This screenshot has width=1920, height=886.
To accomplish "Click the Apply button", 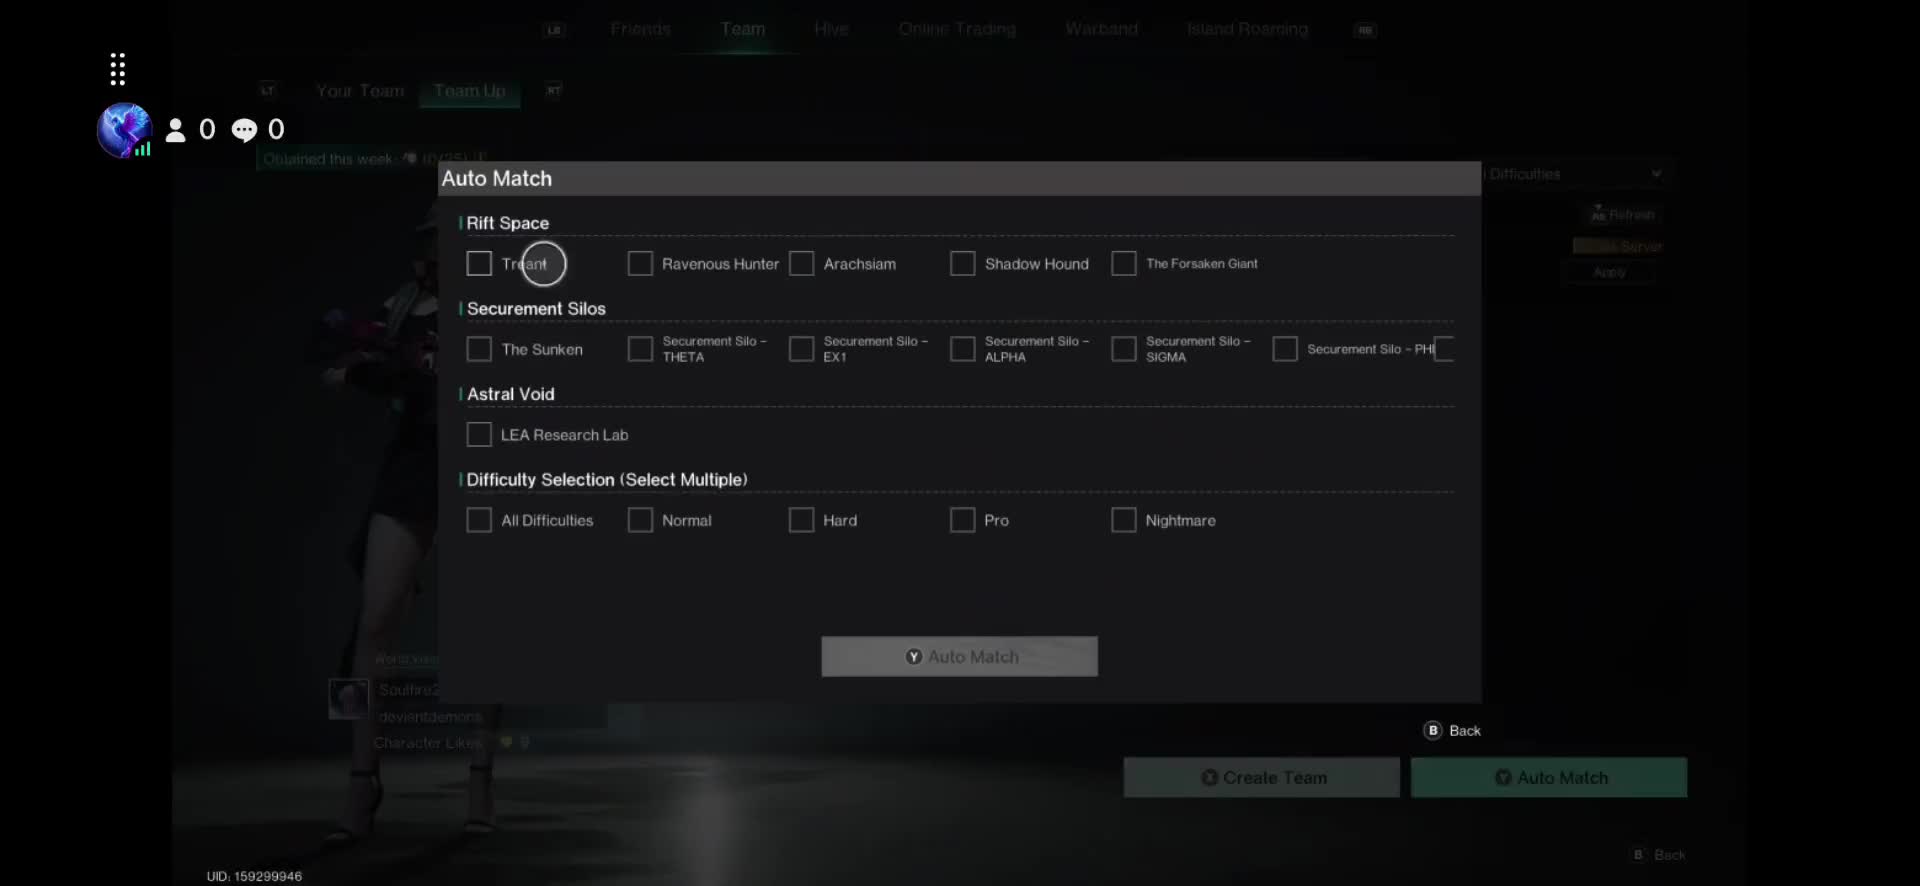I will coord(1610,272).
